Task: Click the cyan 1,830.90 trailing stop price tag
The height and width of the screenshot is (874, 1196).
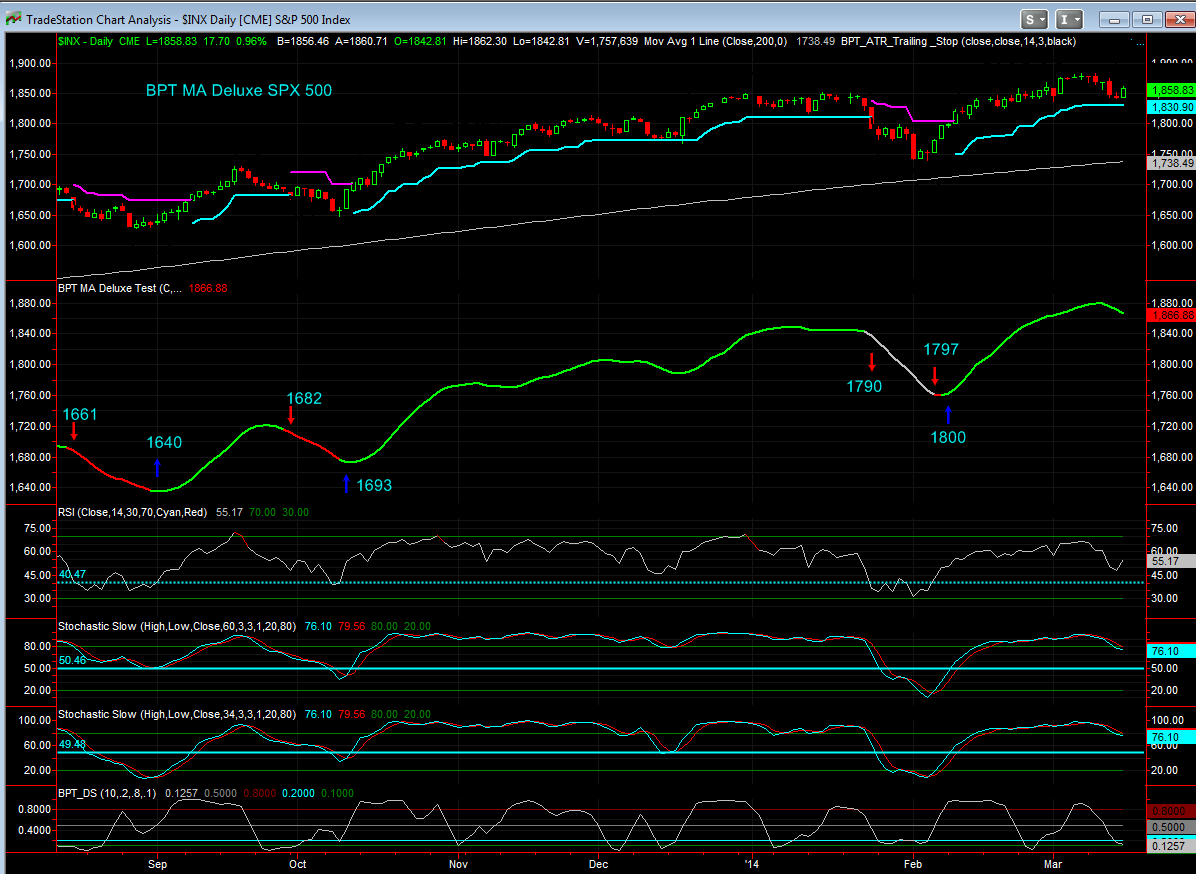Action: click(x=1171, y=106)
